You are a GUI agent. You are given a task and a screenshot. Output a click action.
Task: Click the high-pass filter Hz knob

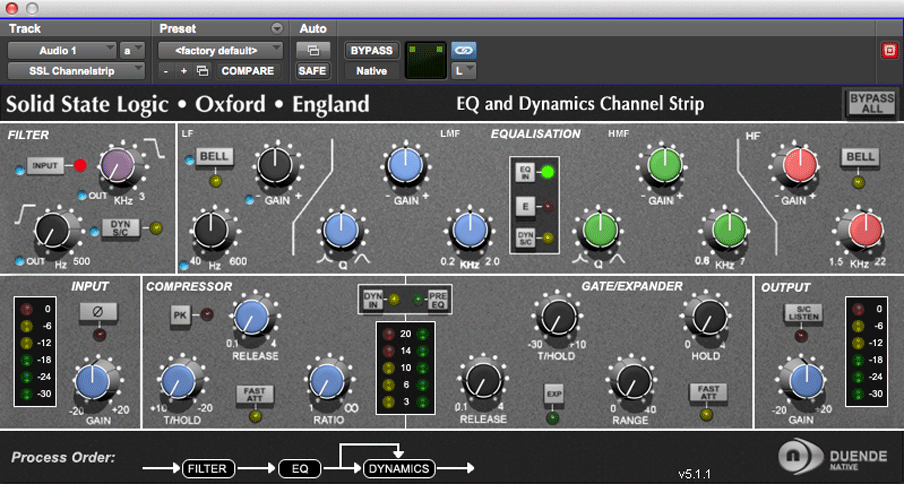pos(53,230)
